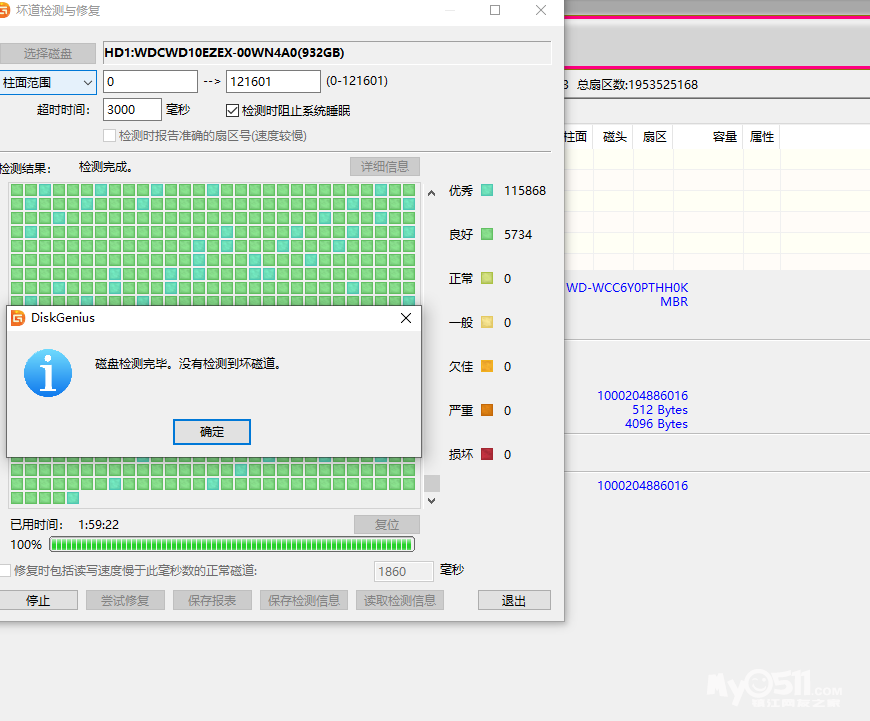
Task: Click the 容量 column header
Action: [724, 137]
